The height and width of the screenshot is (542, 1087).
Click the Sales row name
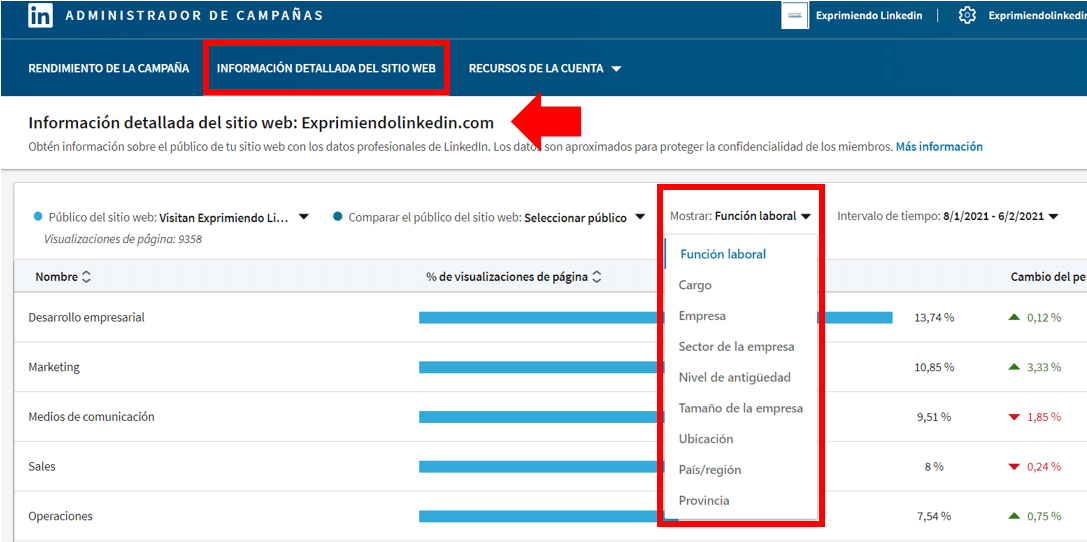coord(42,467)
